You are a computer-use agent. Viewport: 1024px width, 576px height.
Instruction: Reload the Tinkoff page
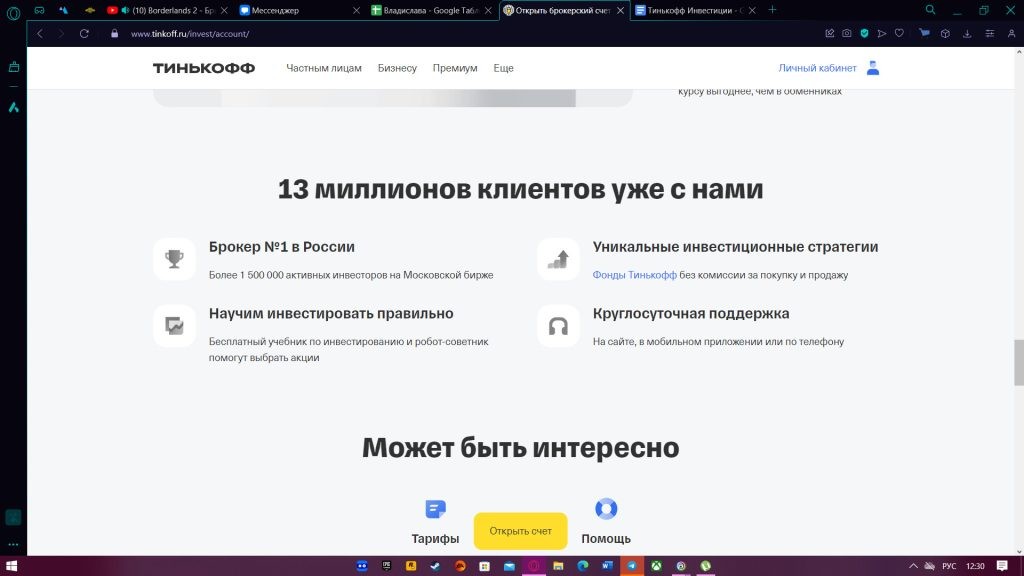[84, 34]
